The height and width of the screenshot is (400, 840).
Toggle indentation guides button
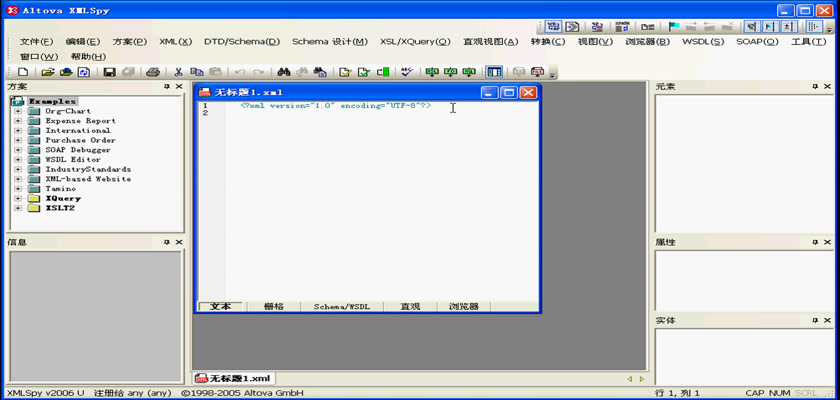tap(812, 26)
